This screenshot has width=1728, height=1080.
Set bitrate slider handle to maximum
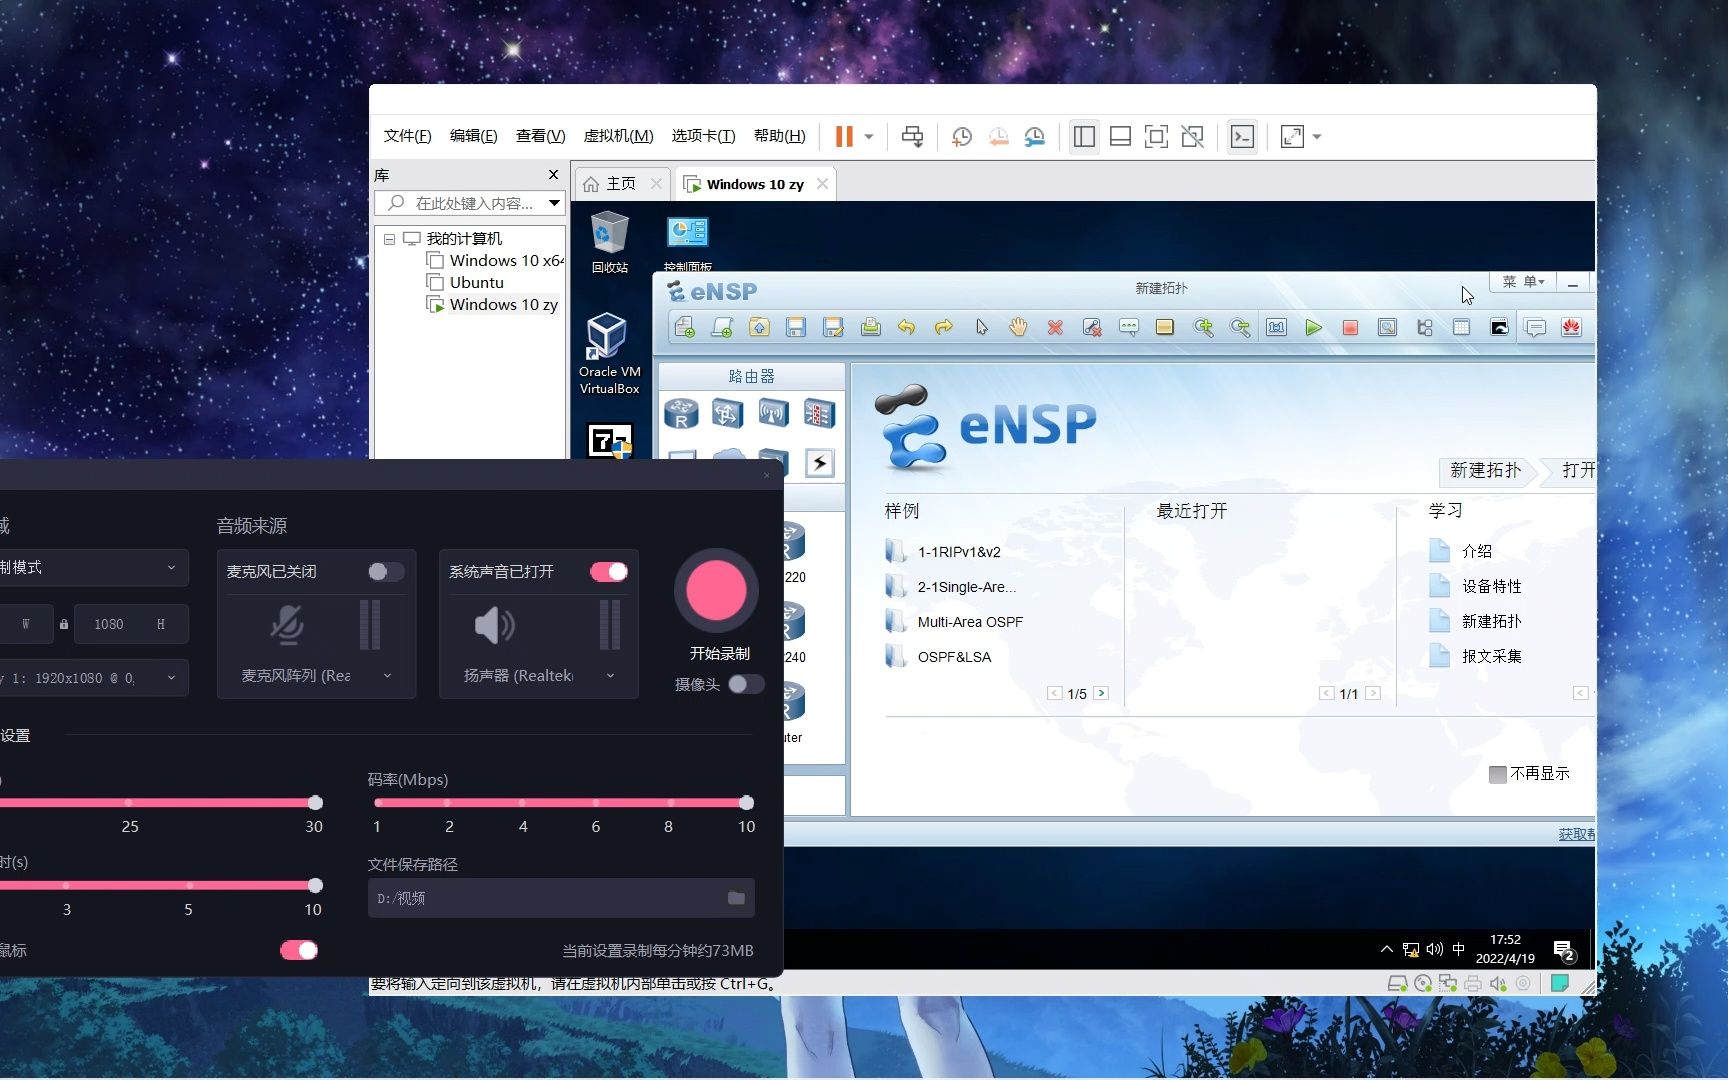coord(746,801)
